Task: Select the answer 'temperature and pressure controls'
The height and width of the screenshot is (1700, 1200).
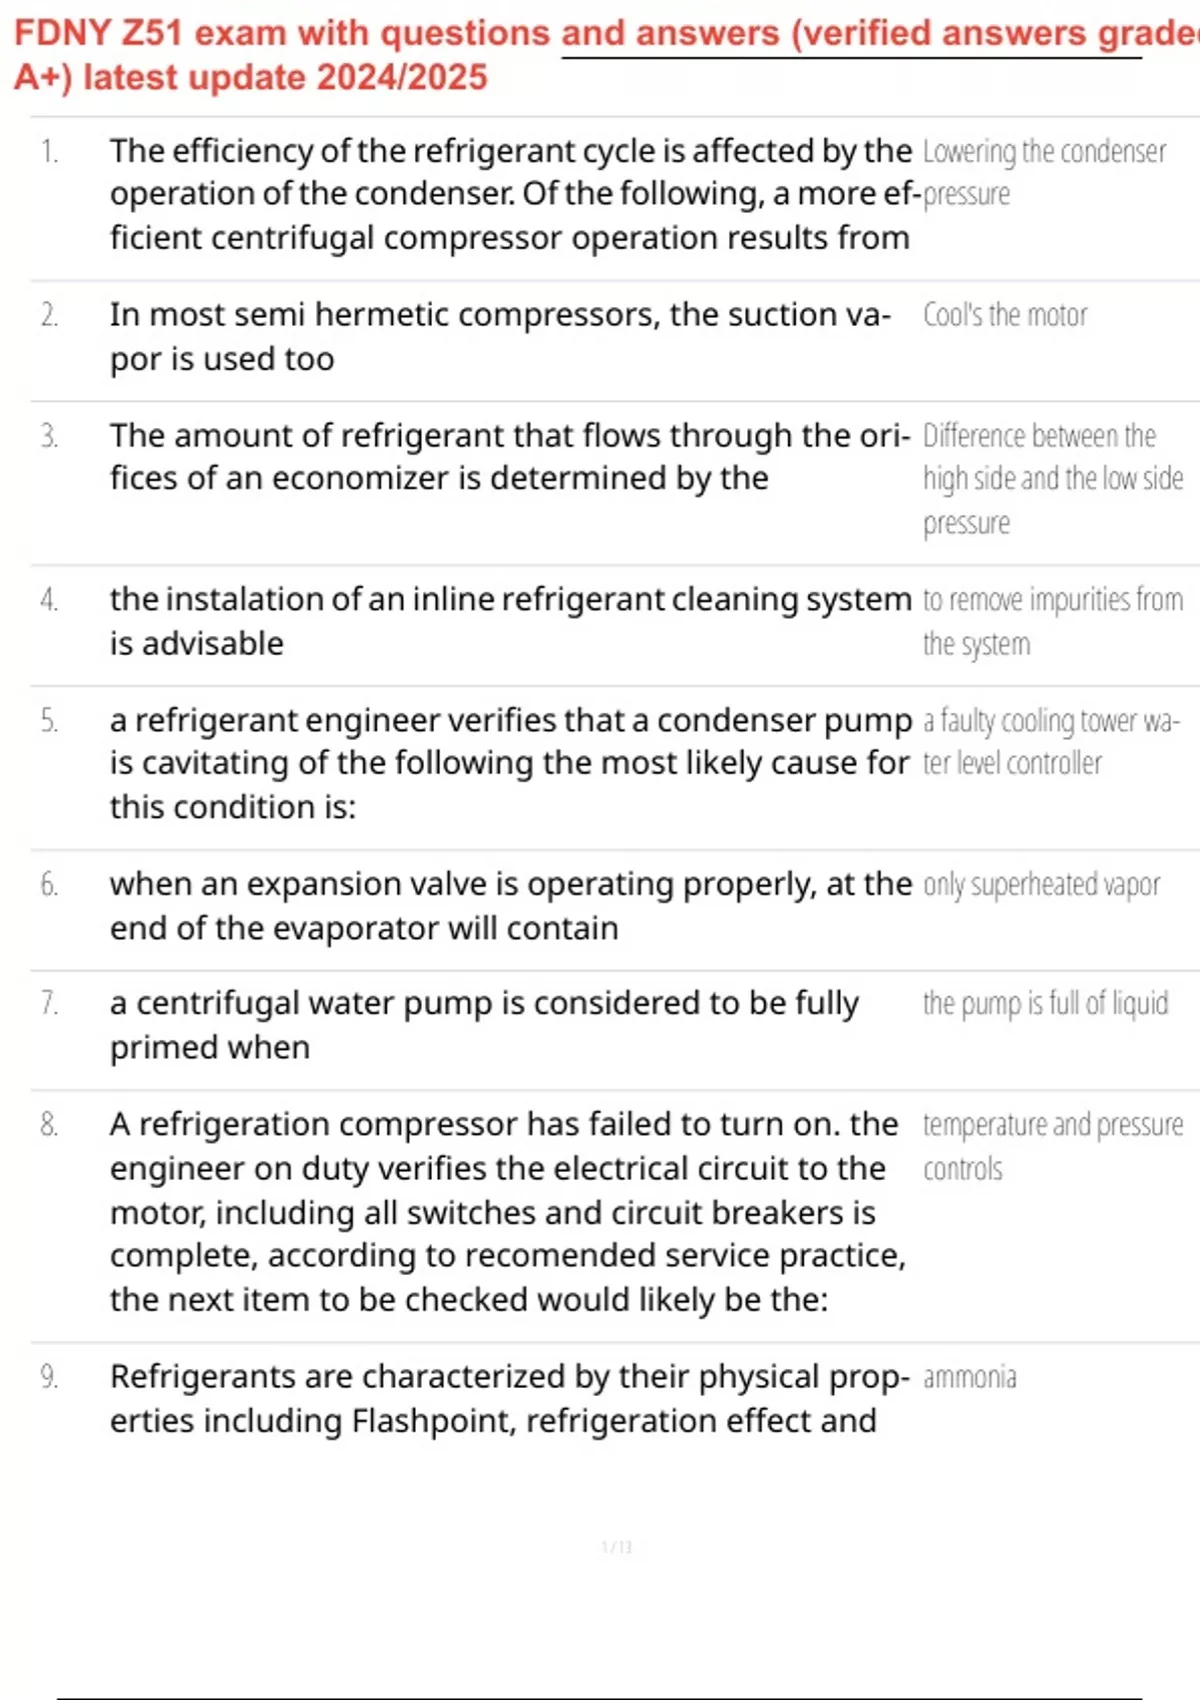Action: tap(1052, 1146)
